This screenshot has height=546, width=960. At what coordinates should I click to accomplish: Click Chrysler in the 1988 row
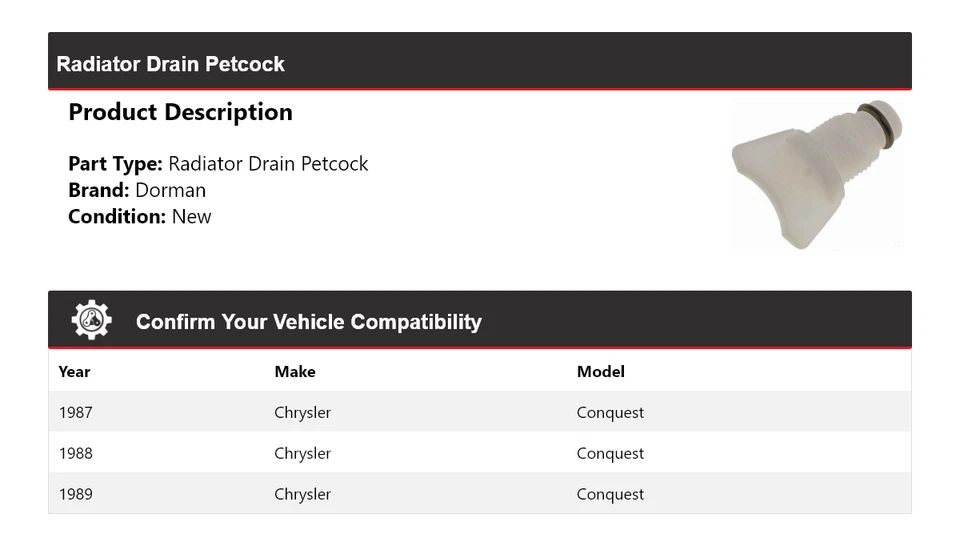[x=302, y=453]
